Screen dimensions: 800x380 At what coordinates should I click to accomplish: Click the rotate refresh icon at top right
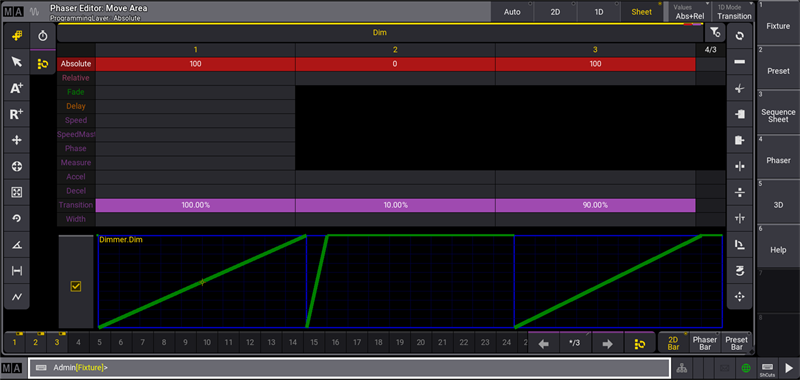(739, 36)
